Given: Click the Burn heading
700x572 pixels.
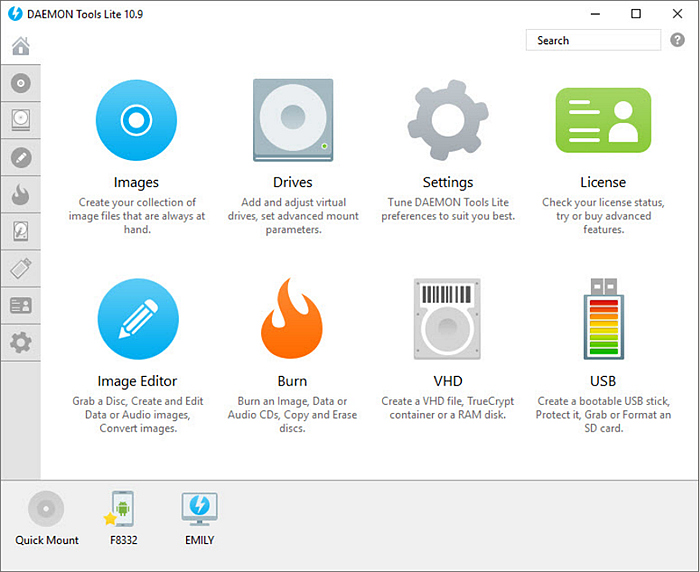Looking at the screenshot, I should 292,381.
